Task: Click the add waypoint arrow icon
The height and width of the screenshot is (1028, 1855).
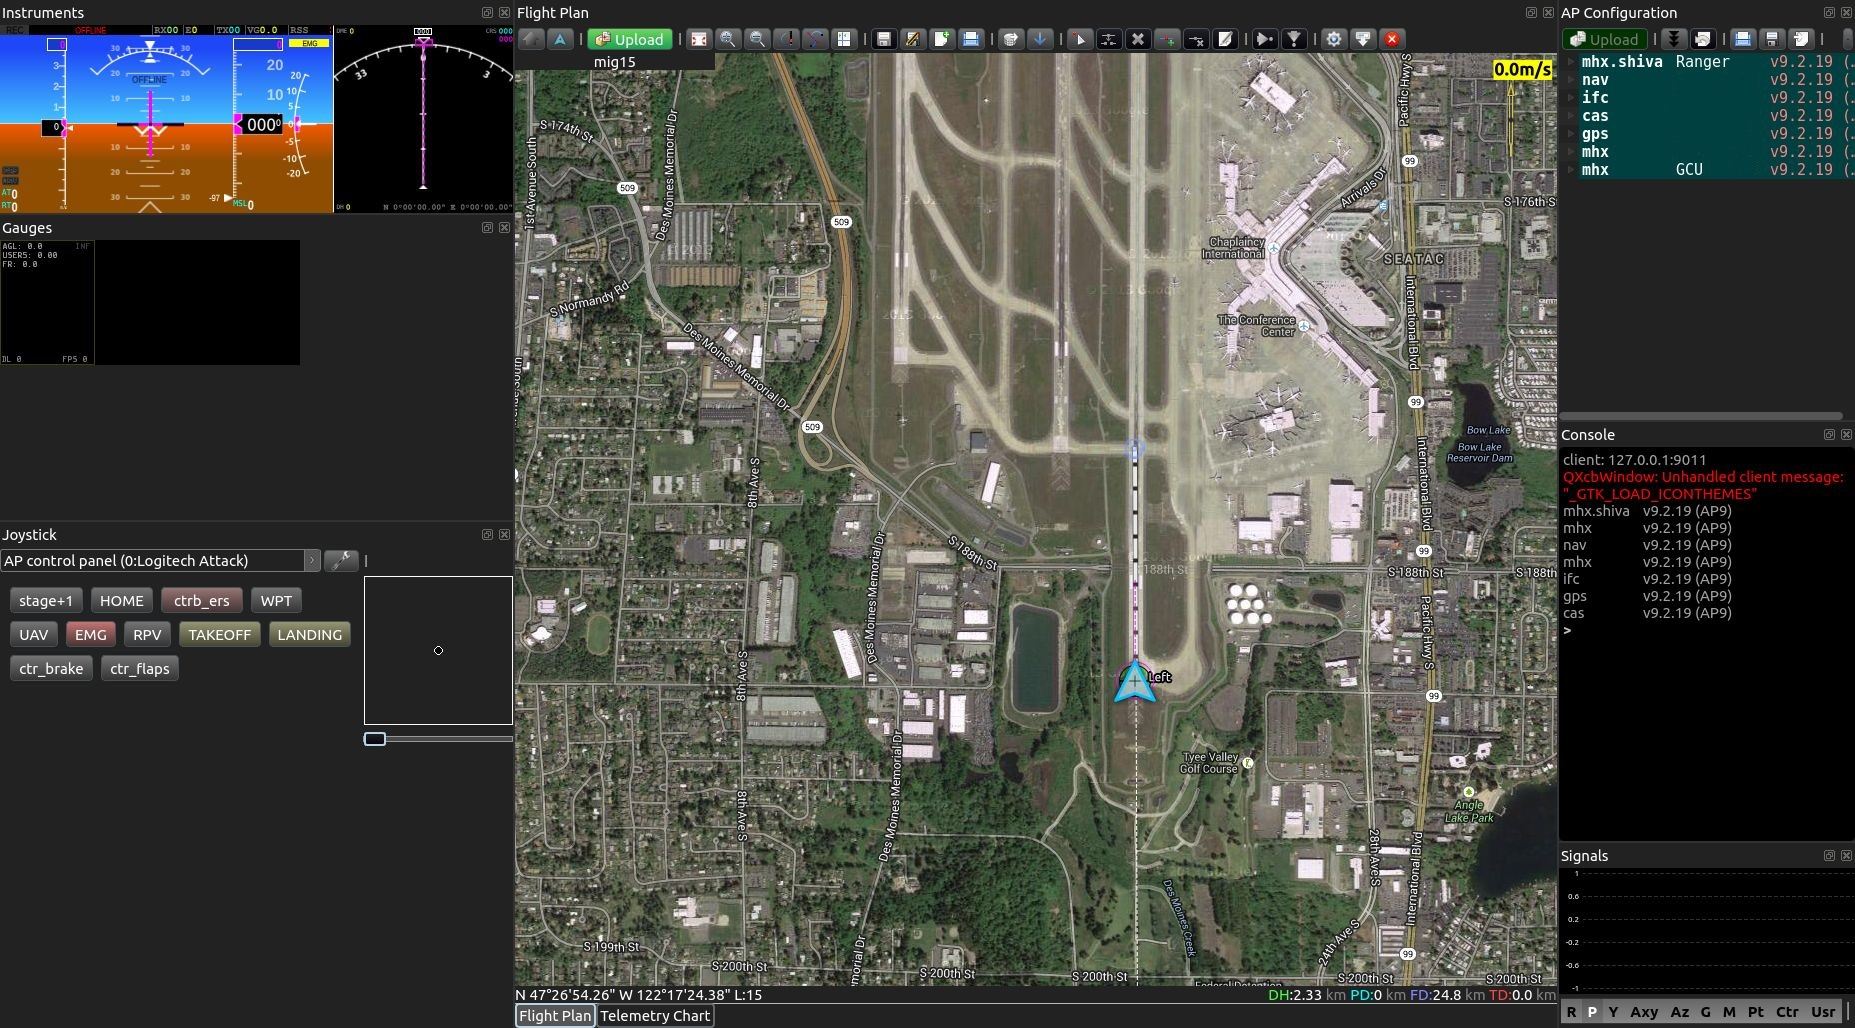Action: [1079, 39]
